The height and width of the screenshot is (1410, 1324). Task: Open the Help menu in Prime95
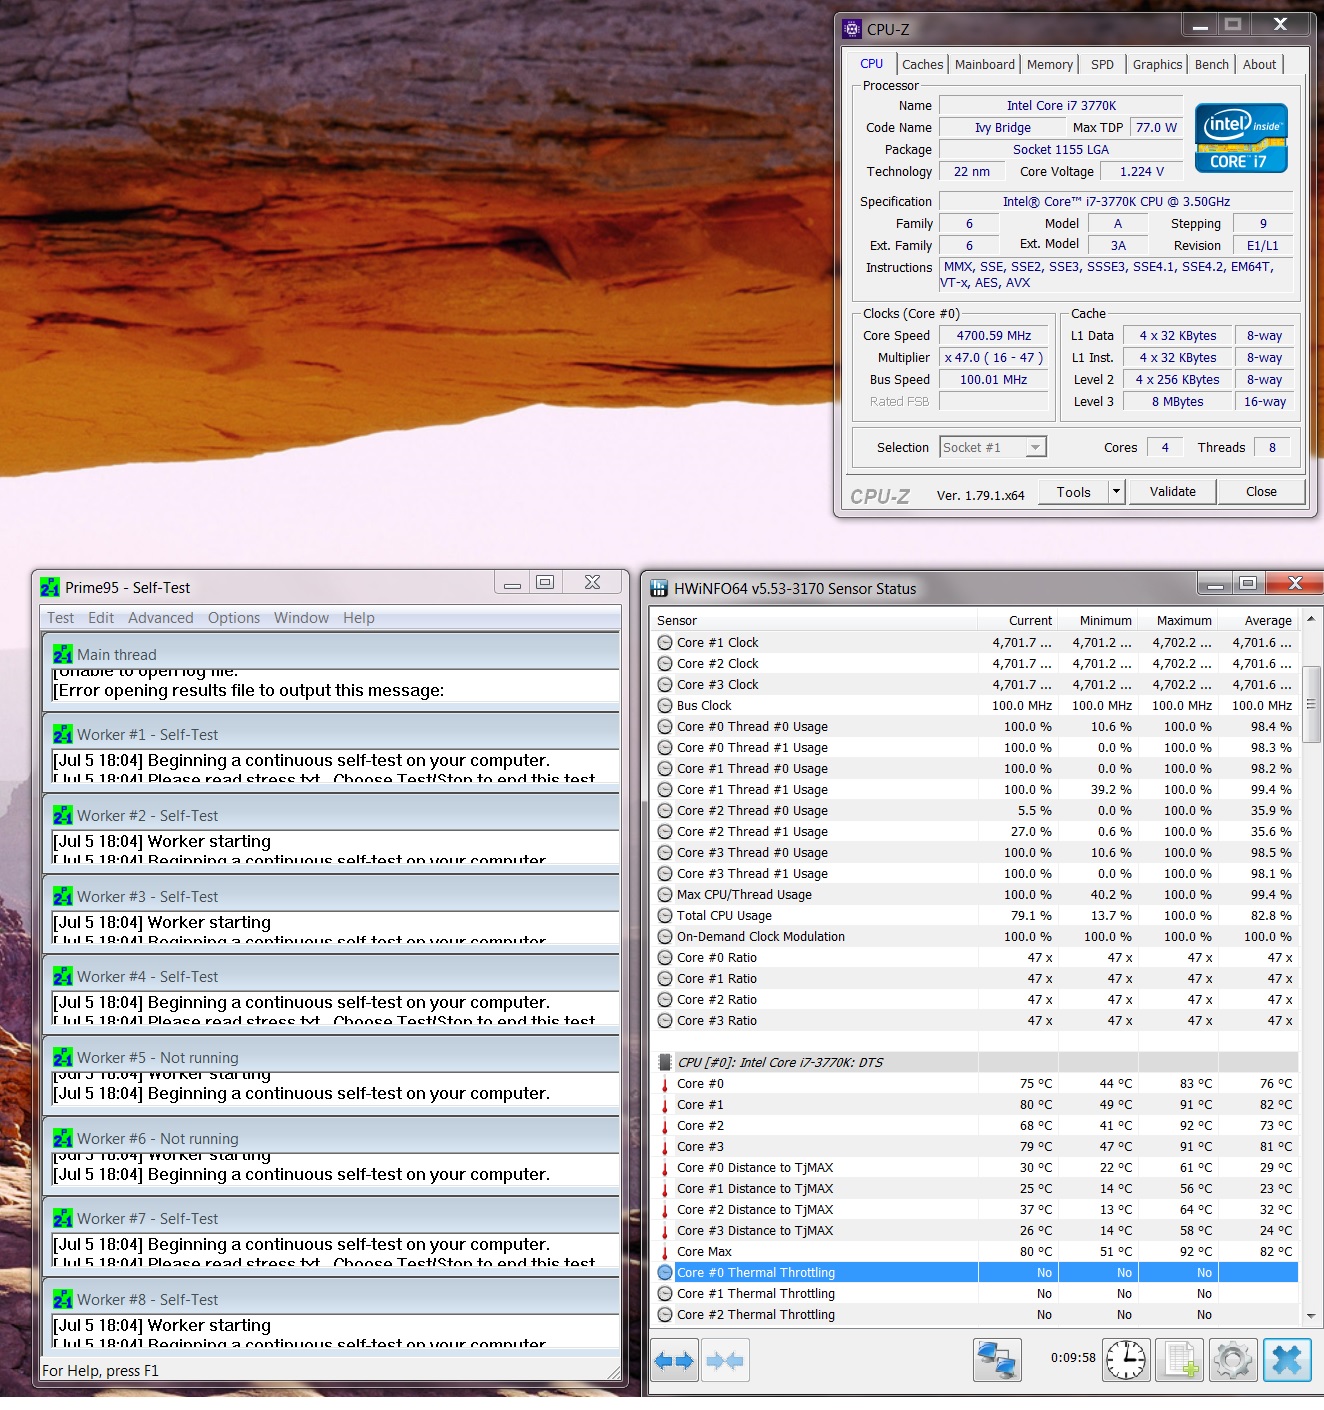click(x=359, y=618)
